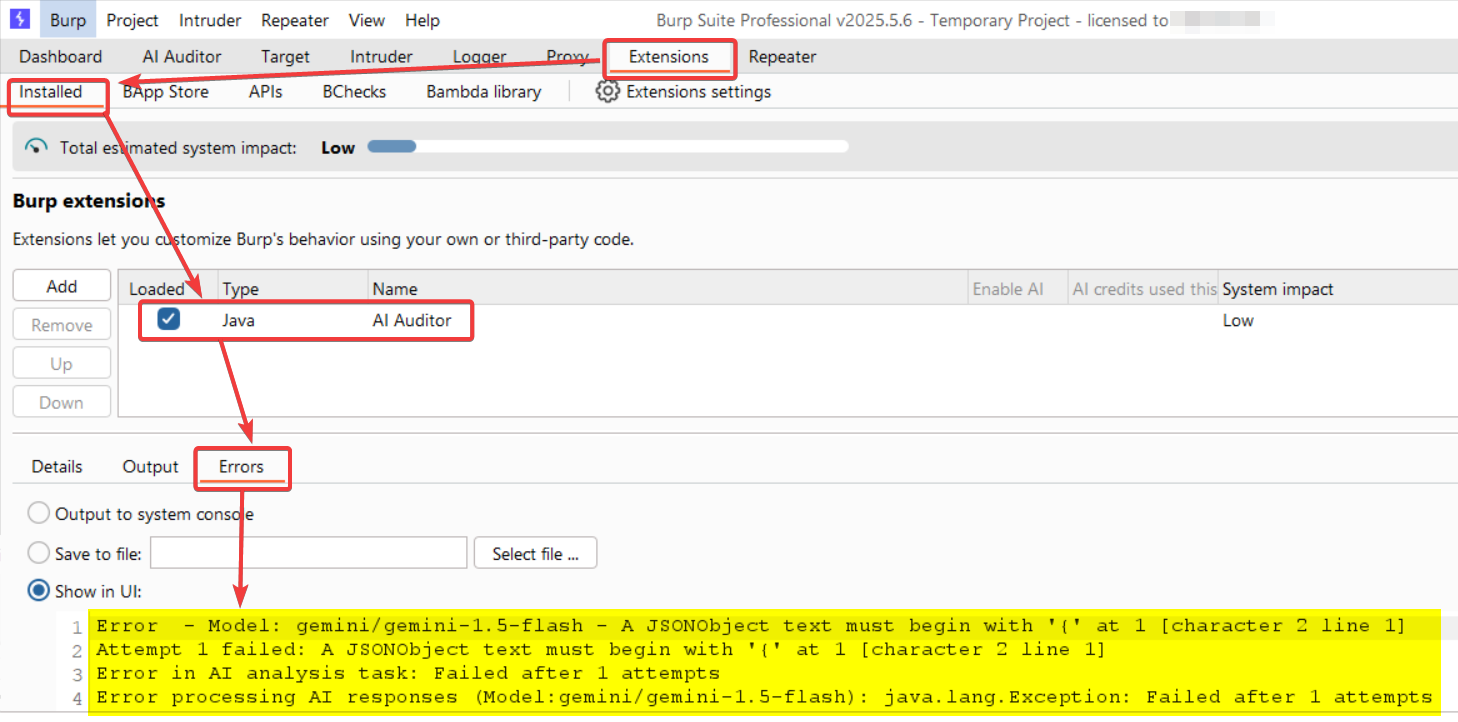
Task: Switch to the Repeater tab
Action: (783, 57)
